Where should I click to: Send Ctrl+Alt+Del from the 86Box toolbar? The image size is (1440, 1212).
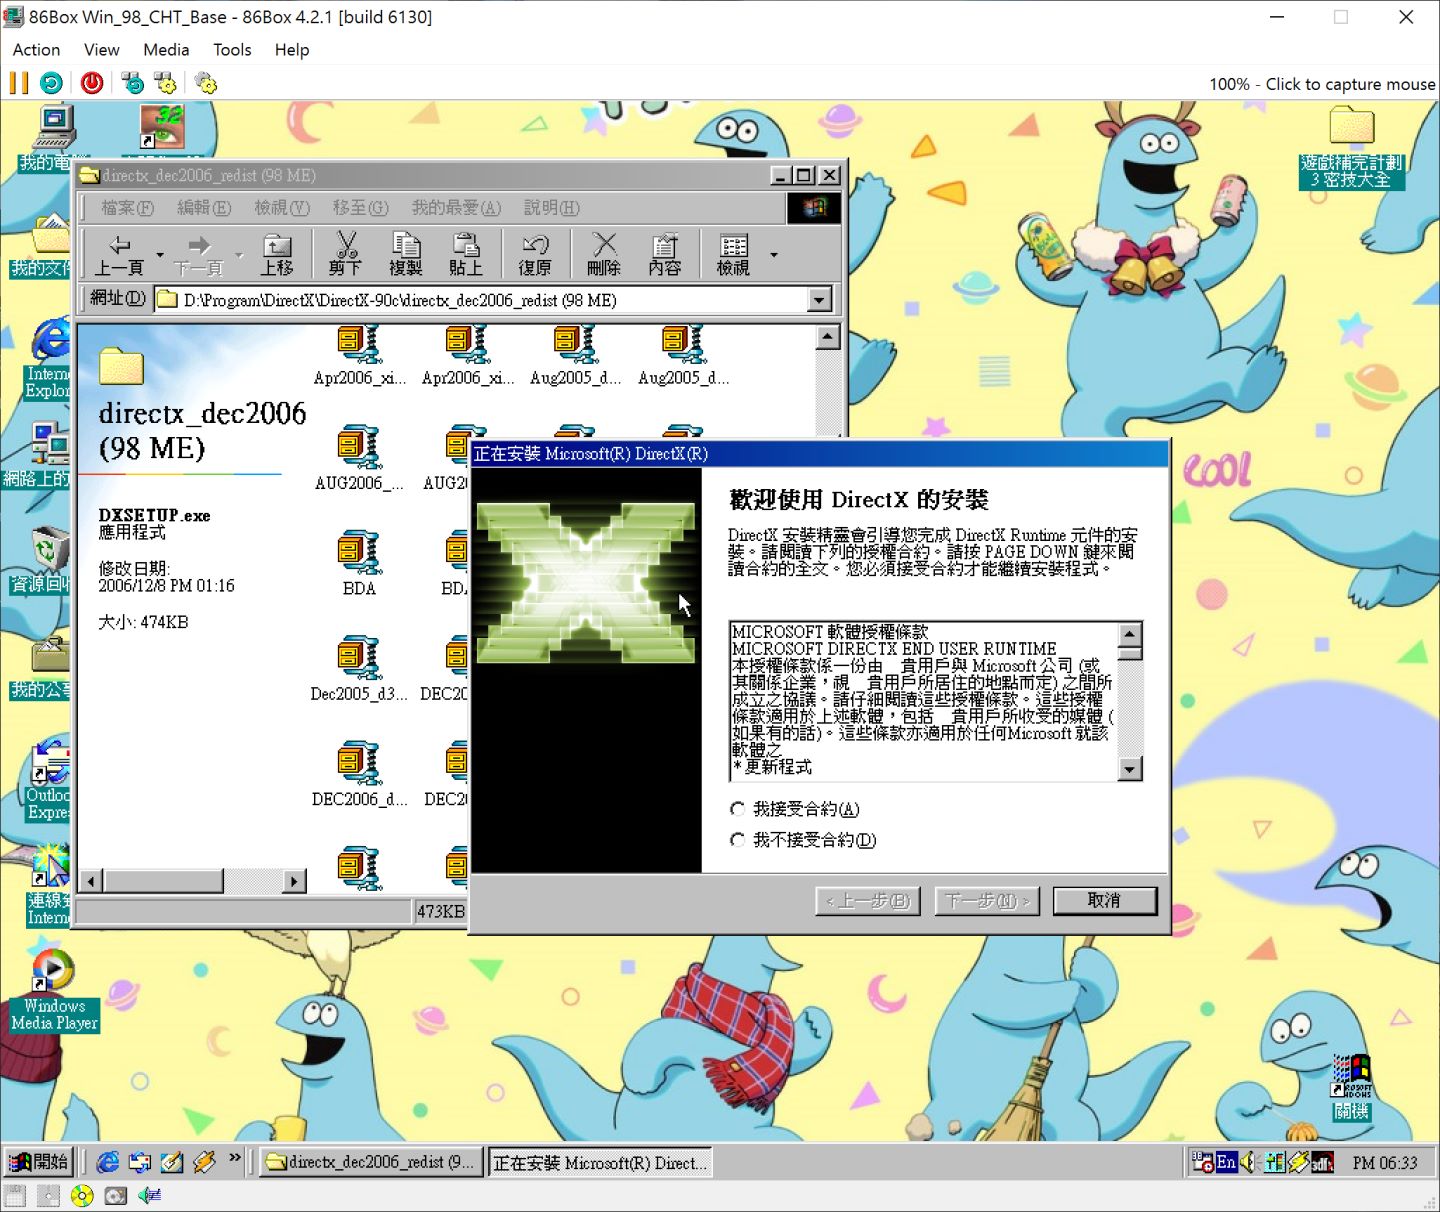pyautogui.click(x=132, y=83)
